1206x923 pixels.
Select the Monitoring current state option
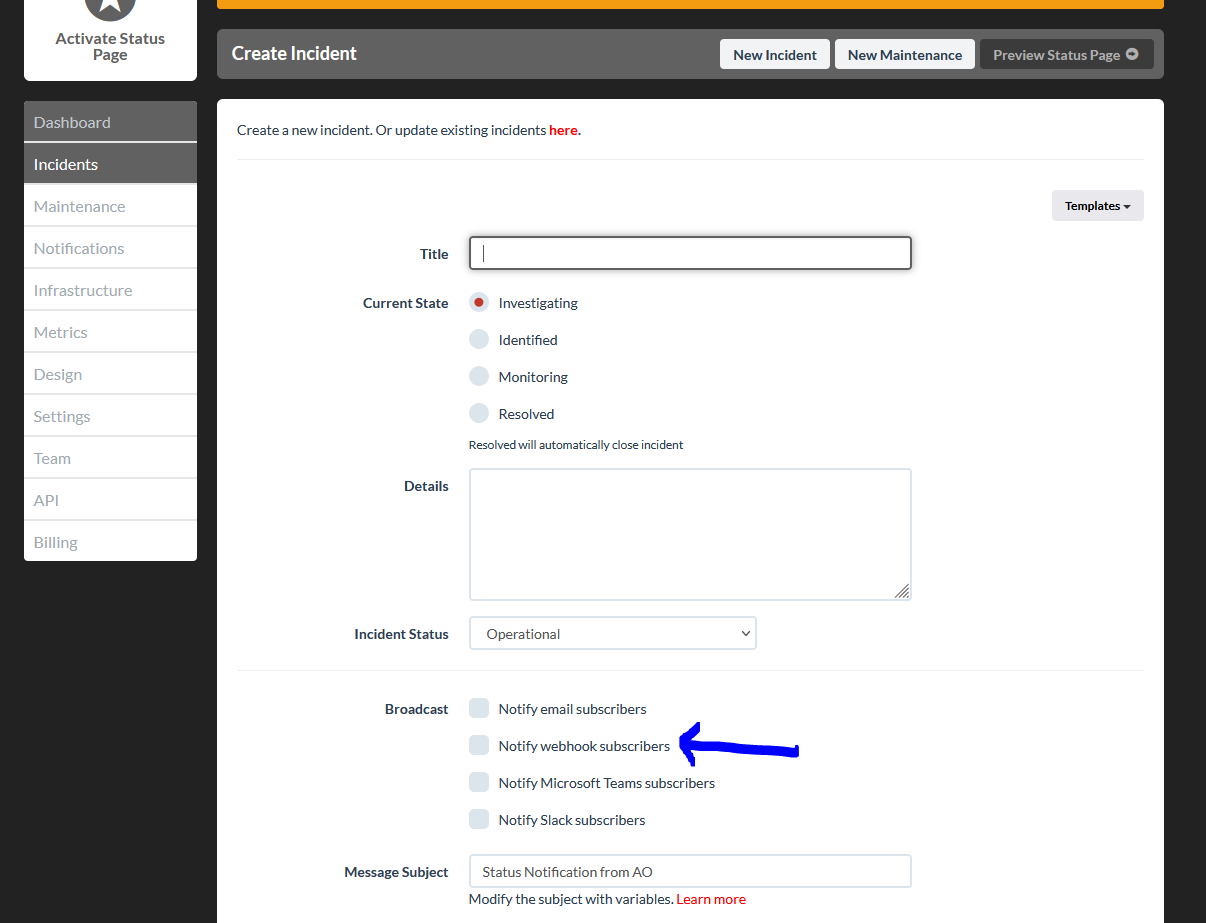[479, 377]
